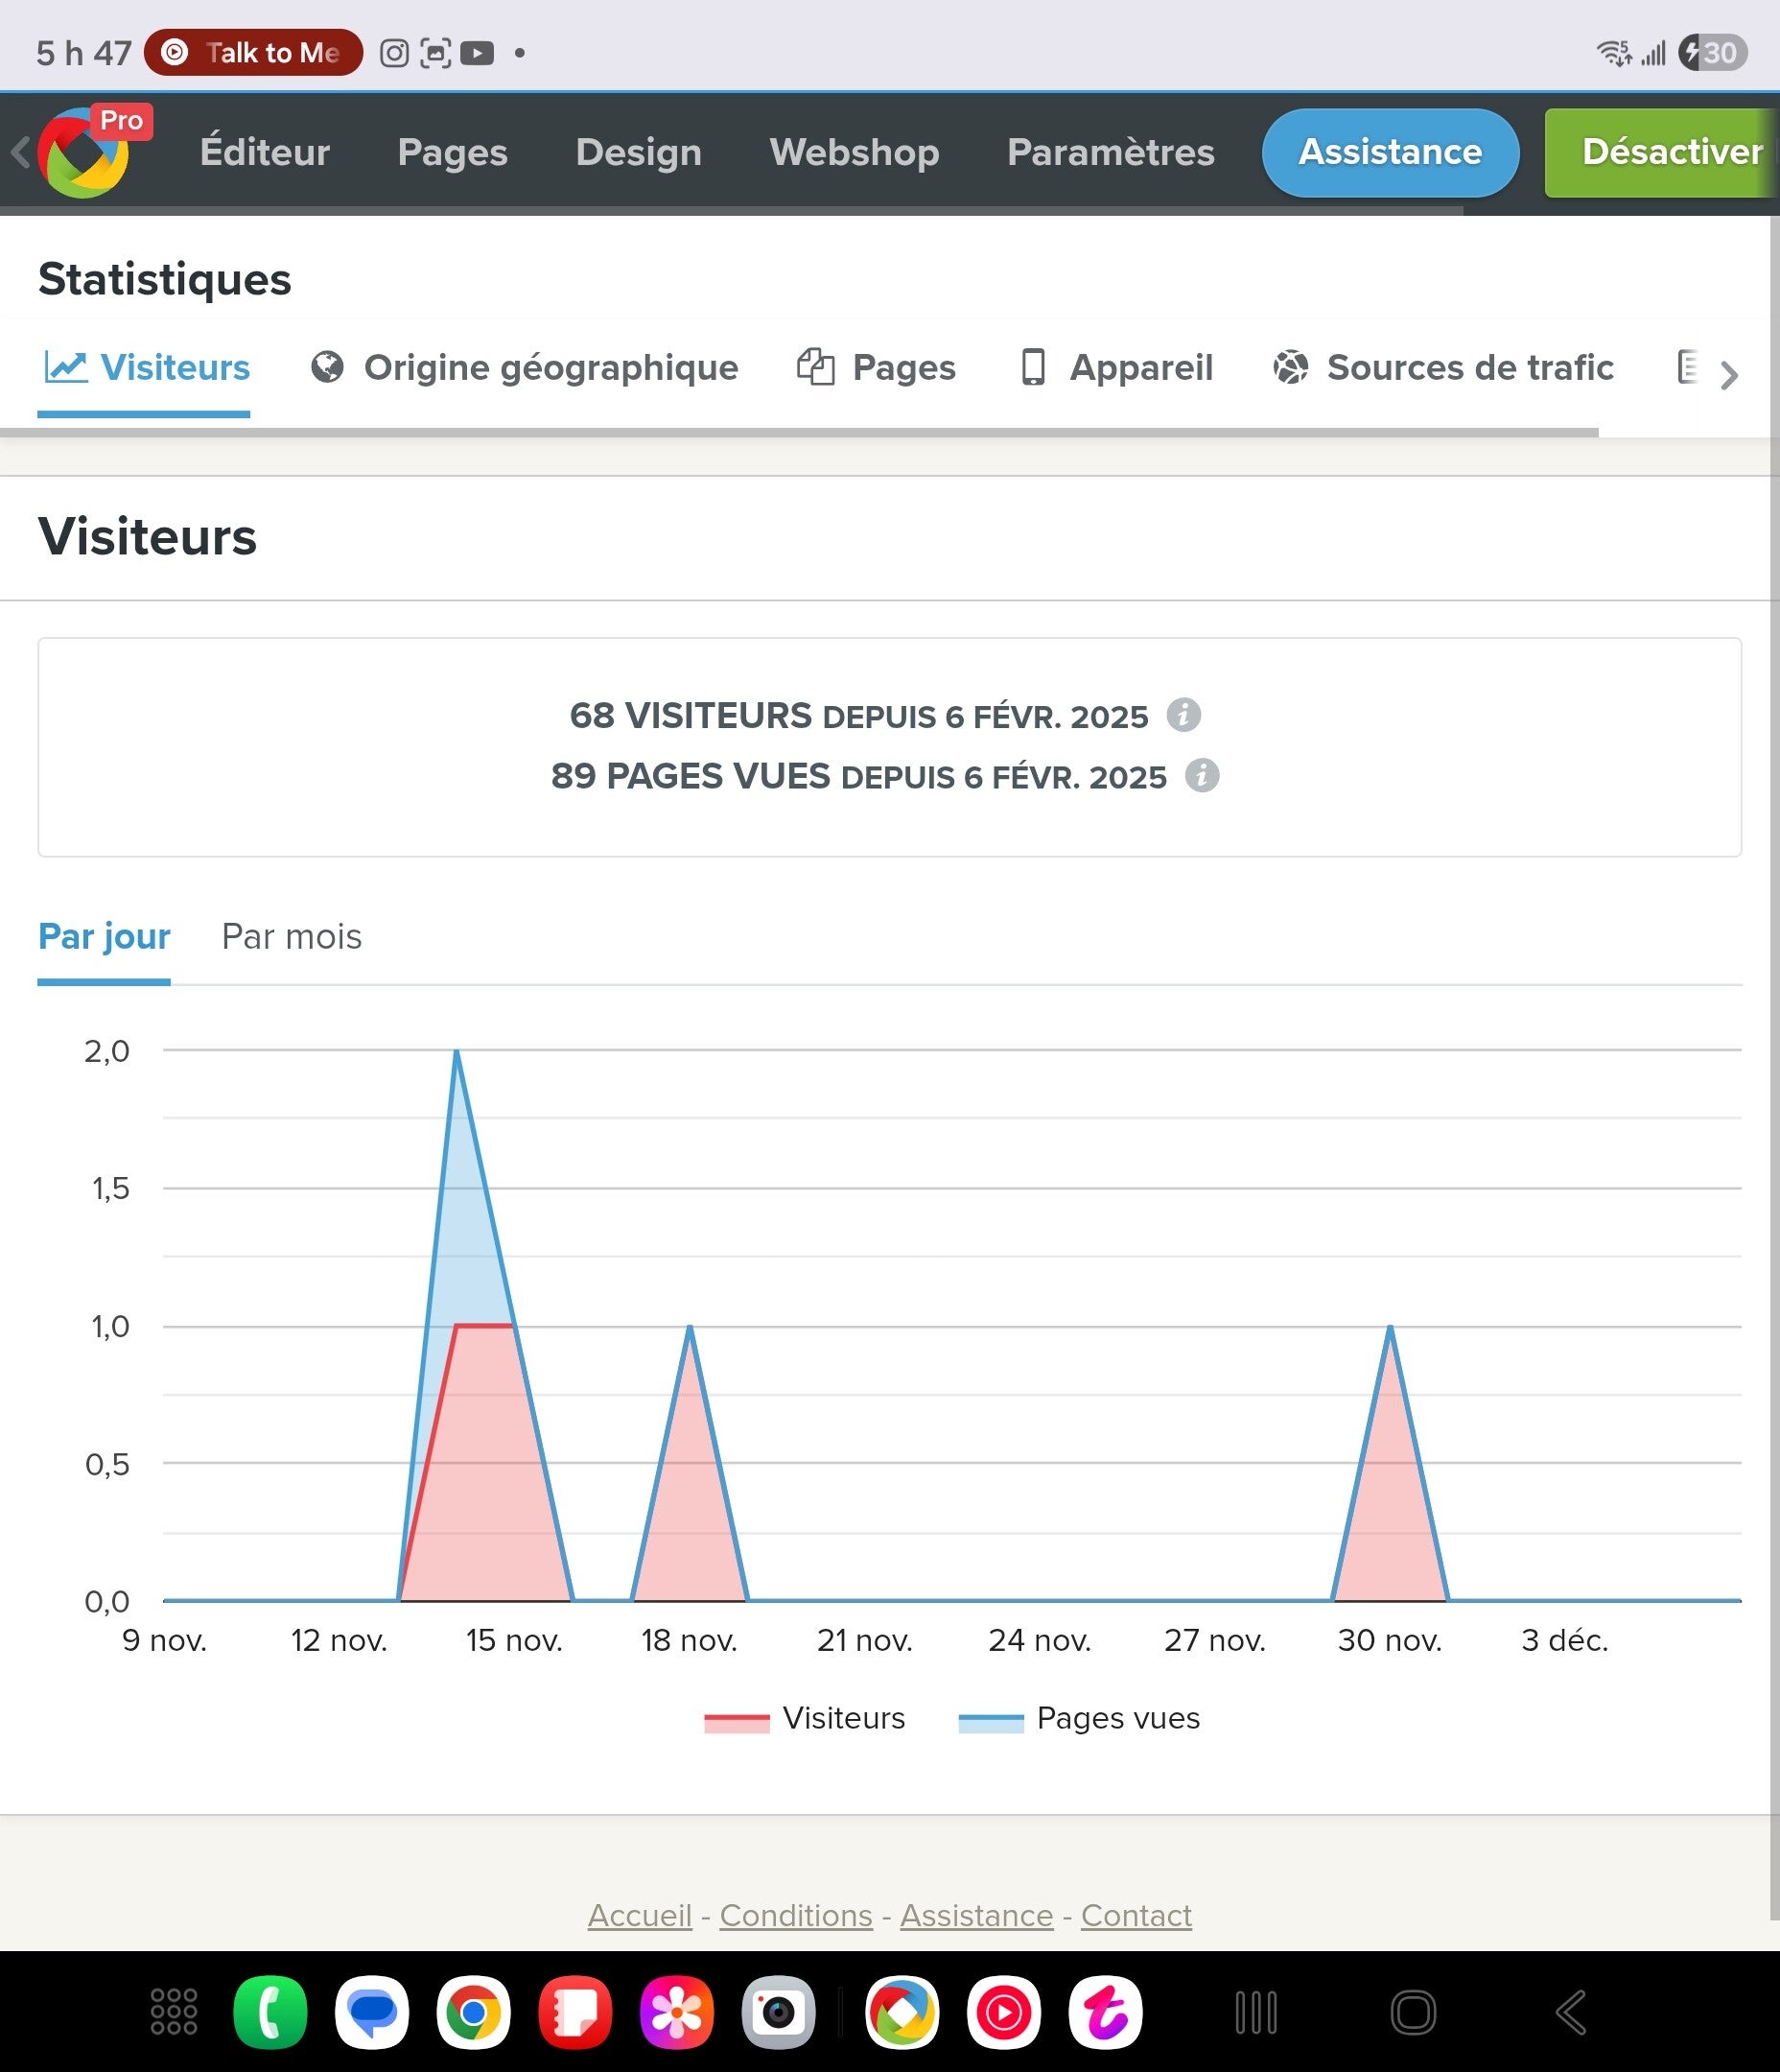Switch to Sources de trafic tab
1780x2072 pixels.
1443,368
